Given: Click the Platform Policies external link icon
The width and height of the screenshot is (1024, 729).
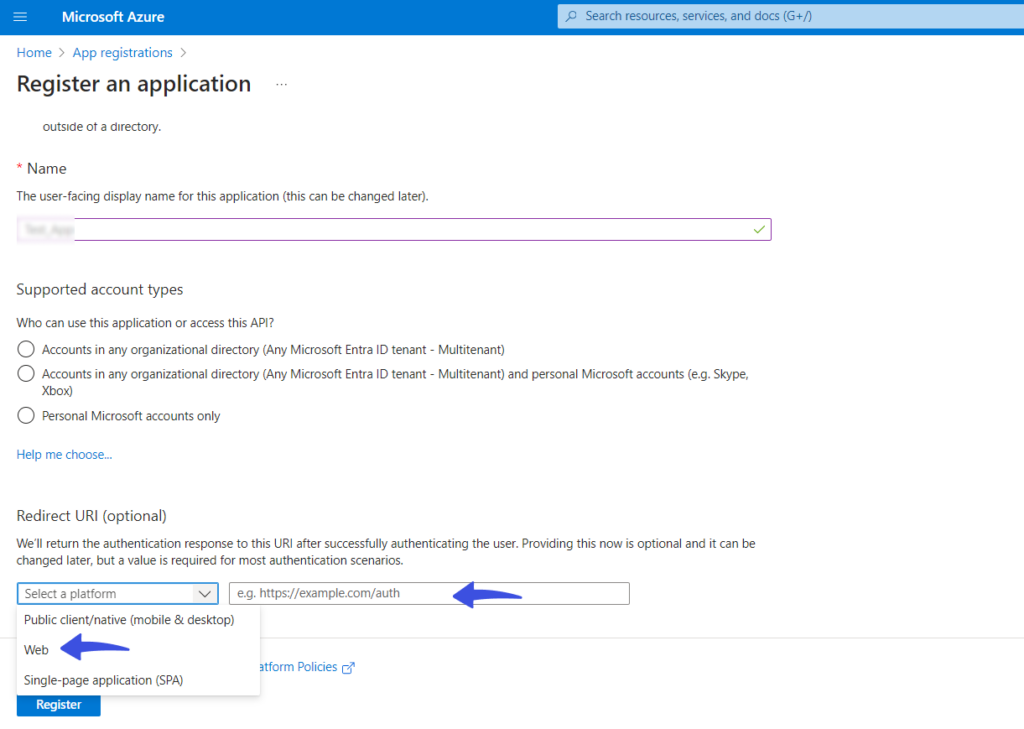Looking at the screenshot, I should click(348, 668).
